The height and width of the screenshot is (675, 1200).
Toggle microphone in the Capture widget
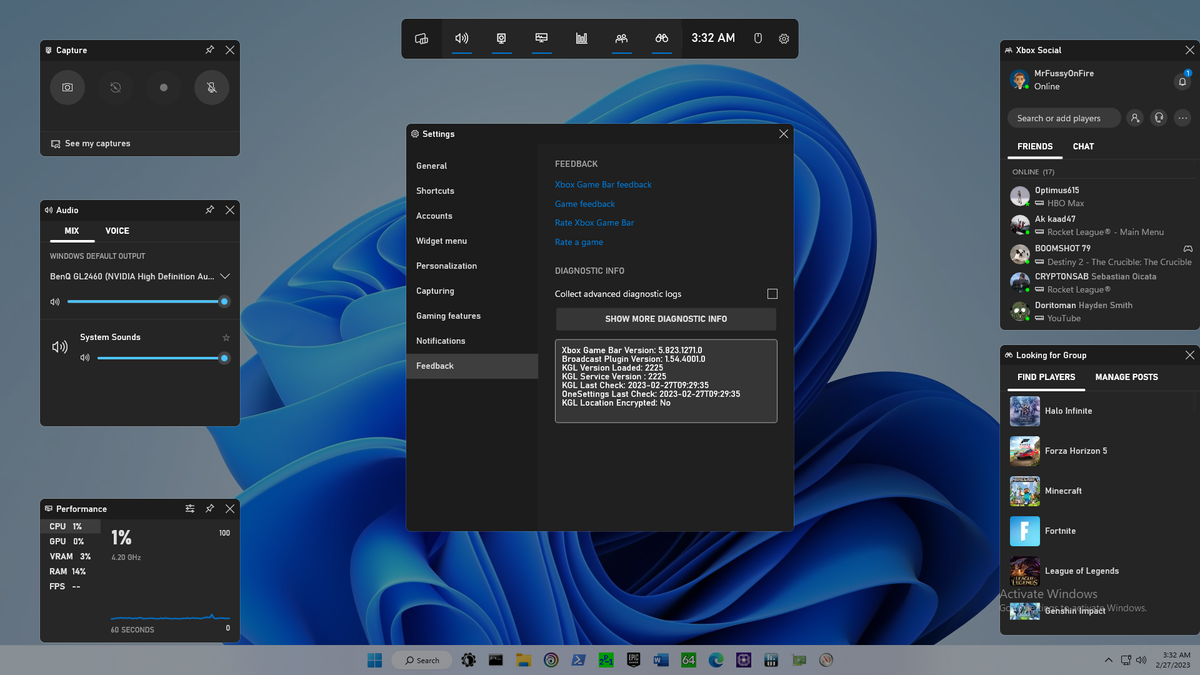212,88
